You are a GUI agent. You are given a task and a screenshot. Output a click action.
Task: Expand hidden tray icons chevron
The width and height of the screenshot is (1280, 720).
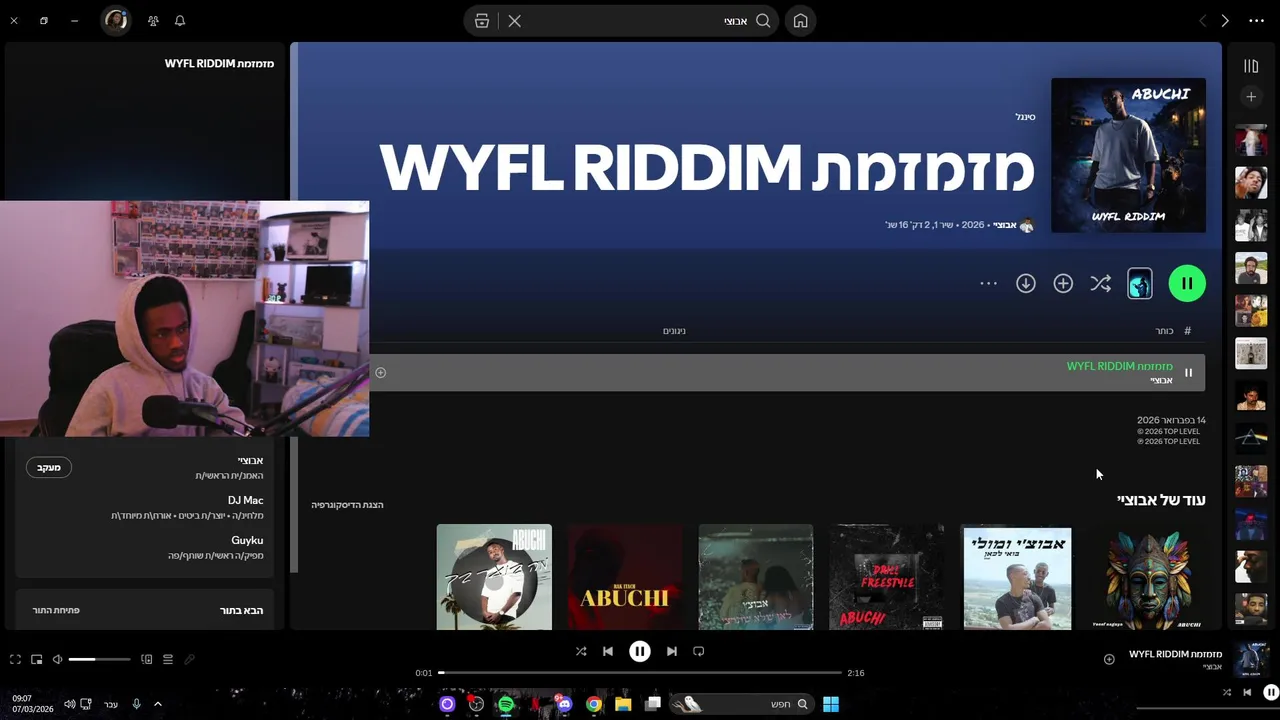158,704
